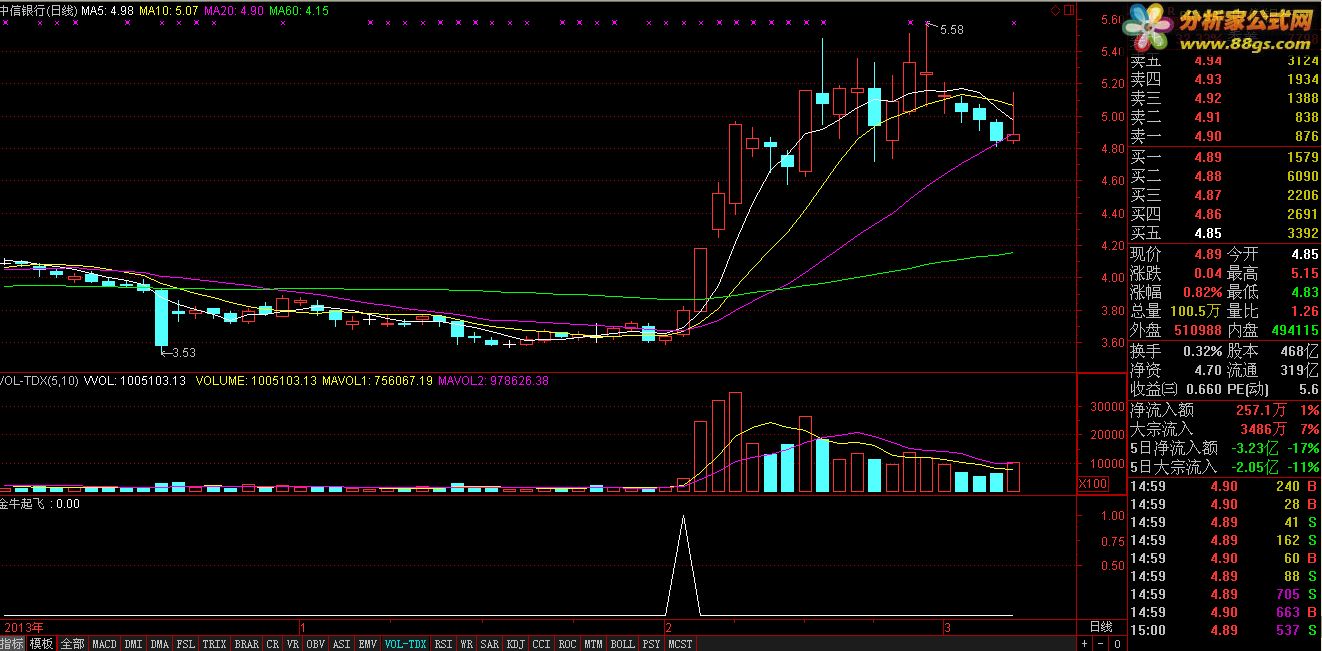Open the 分析家公式网 website logo
1322x651 pixels.
coord(1220,28)
